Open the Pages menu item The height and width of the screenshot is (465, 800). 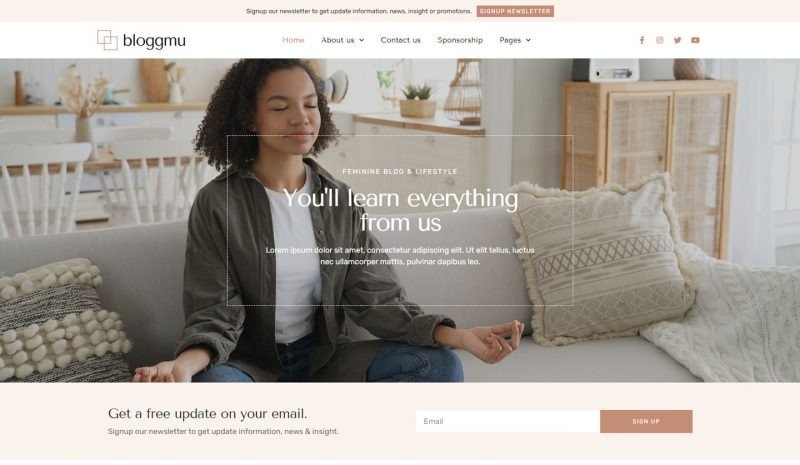(x=510, y=40)
